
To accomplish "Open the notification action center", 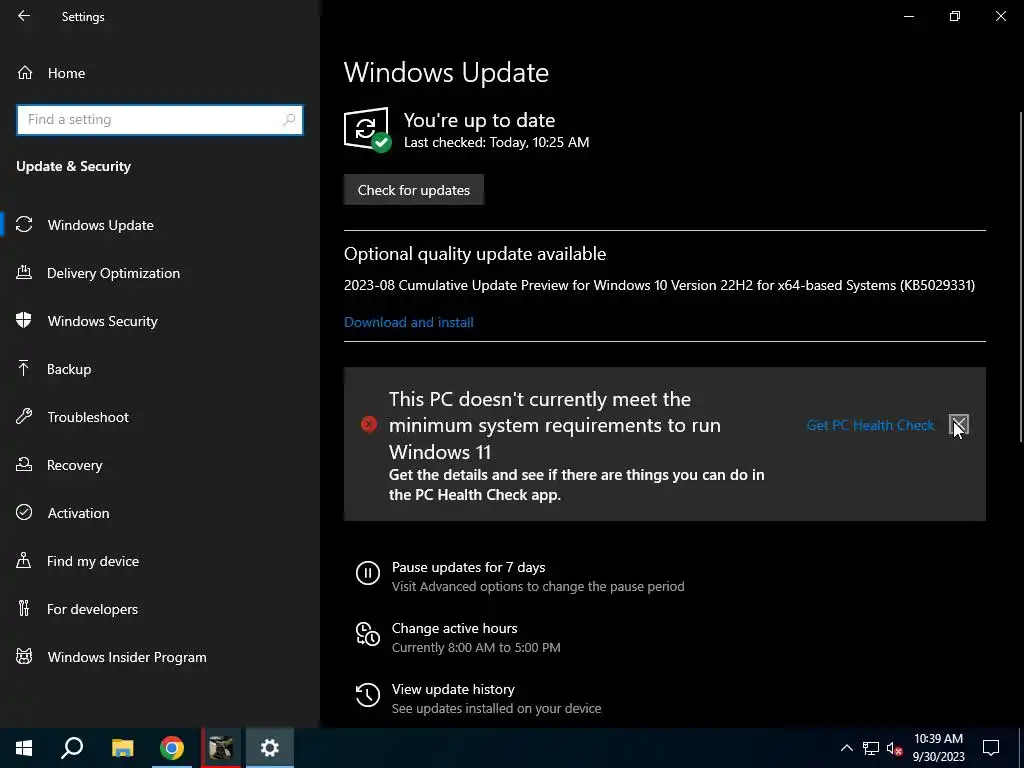I will [991, 748].
